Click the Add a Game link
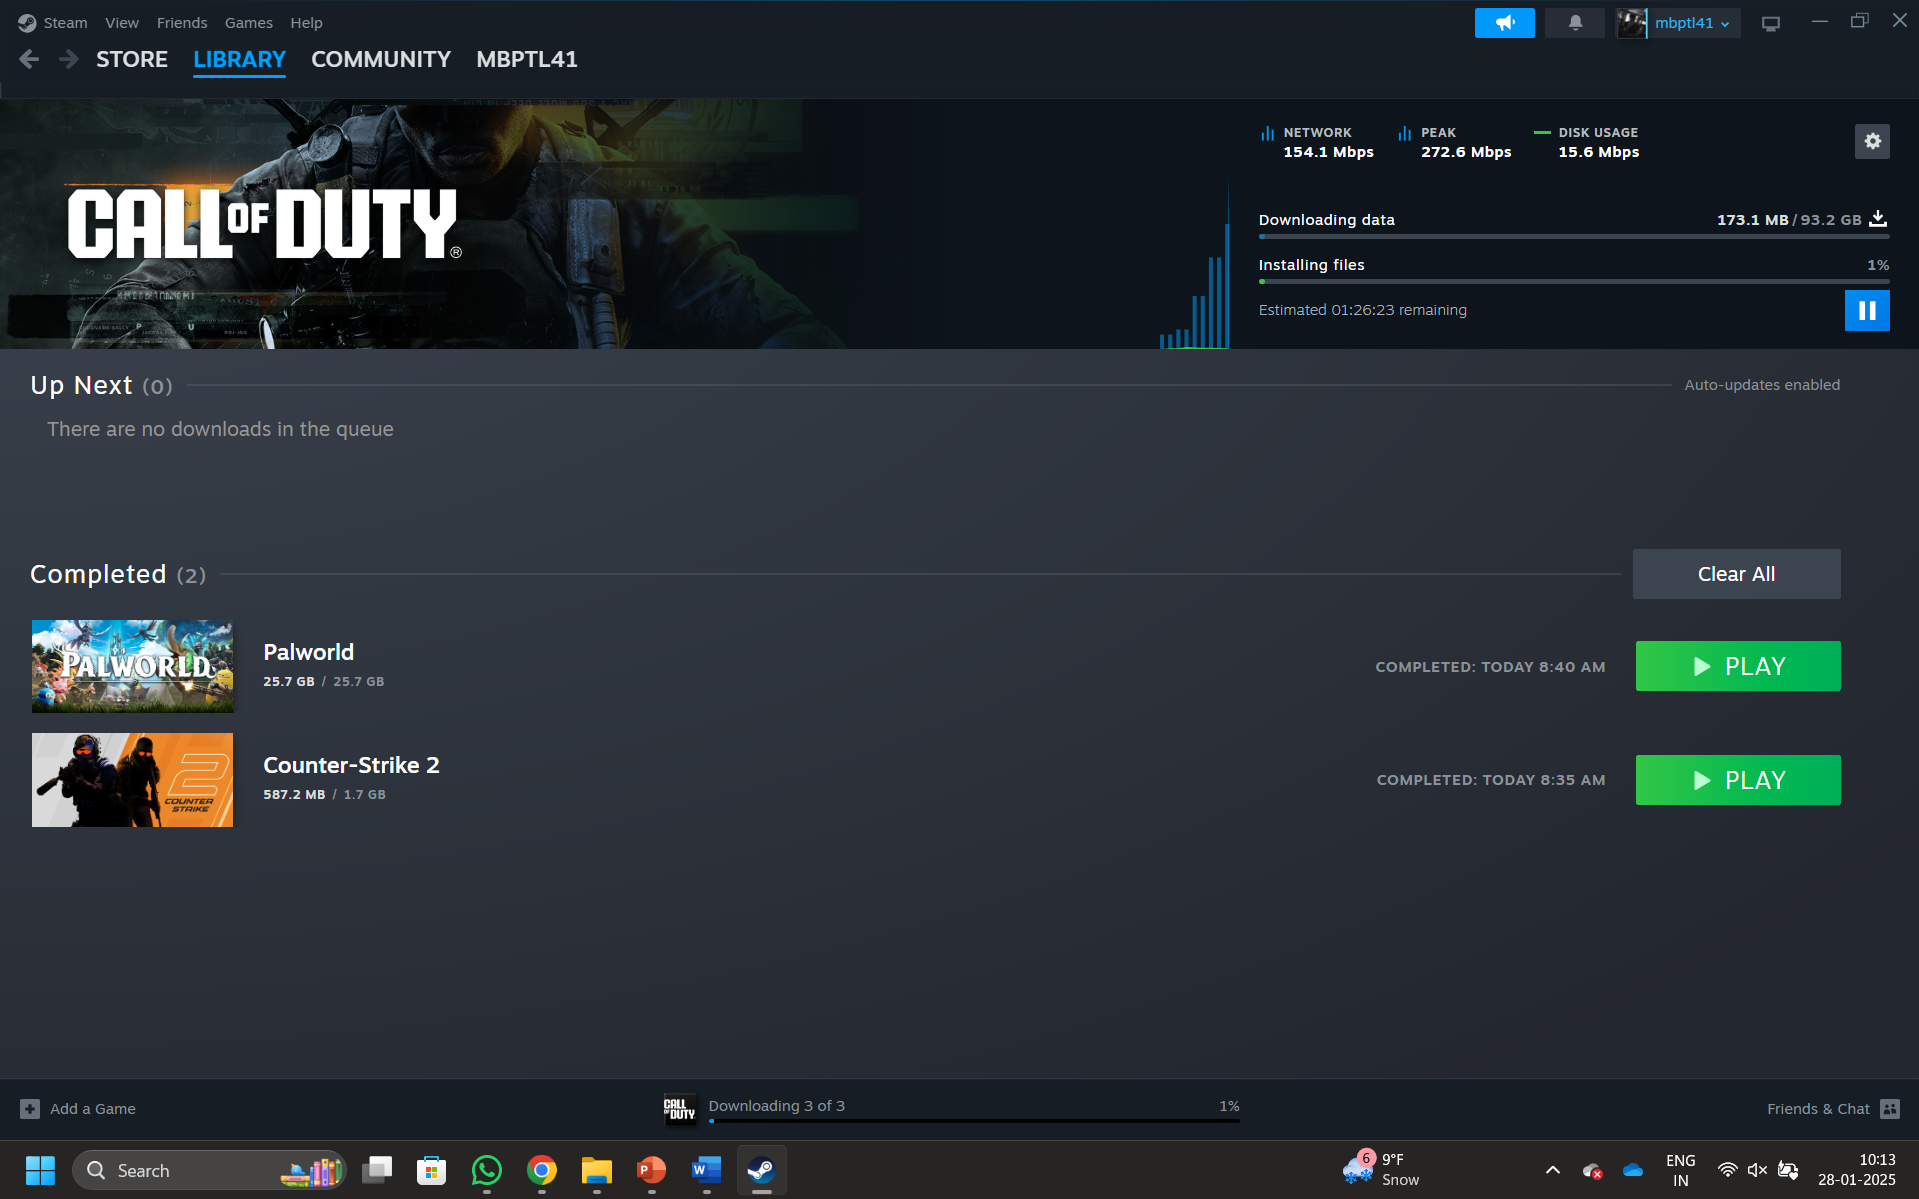Image resolution: width=1919 pixels, height=1199 pixels. point(93,1109)
